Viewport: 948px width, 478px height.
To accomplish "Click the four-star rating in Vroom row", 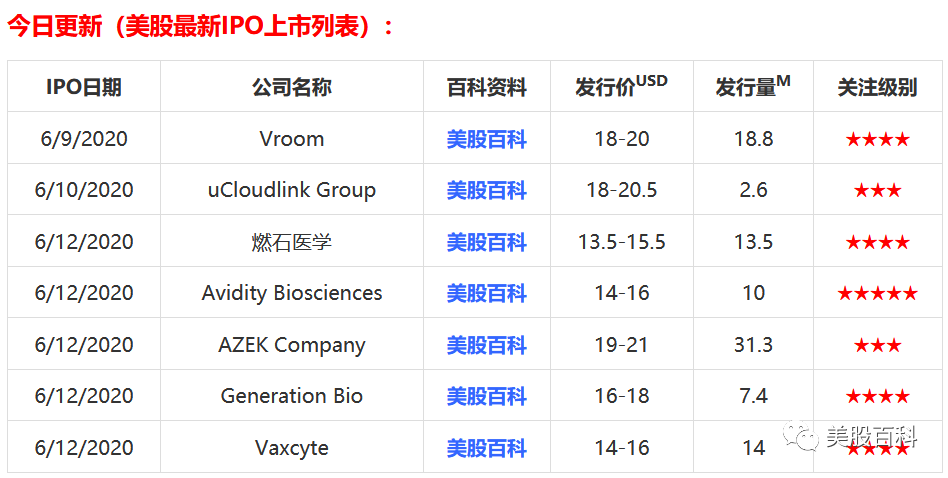I will [877, 140].
